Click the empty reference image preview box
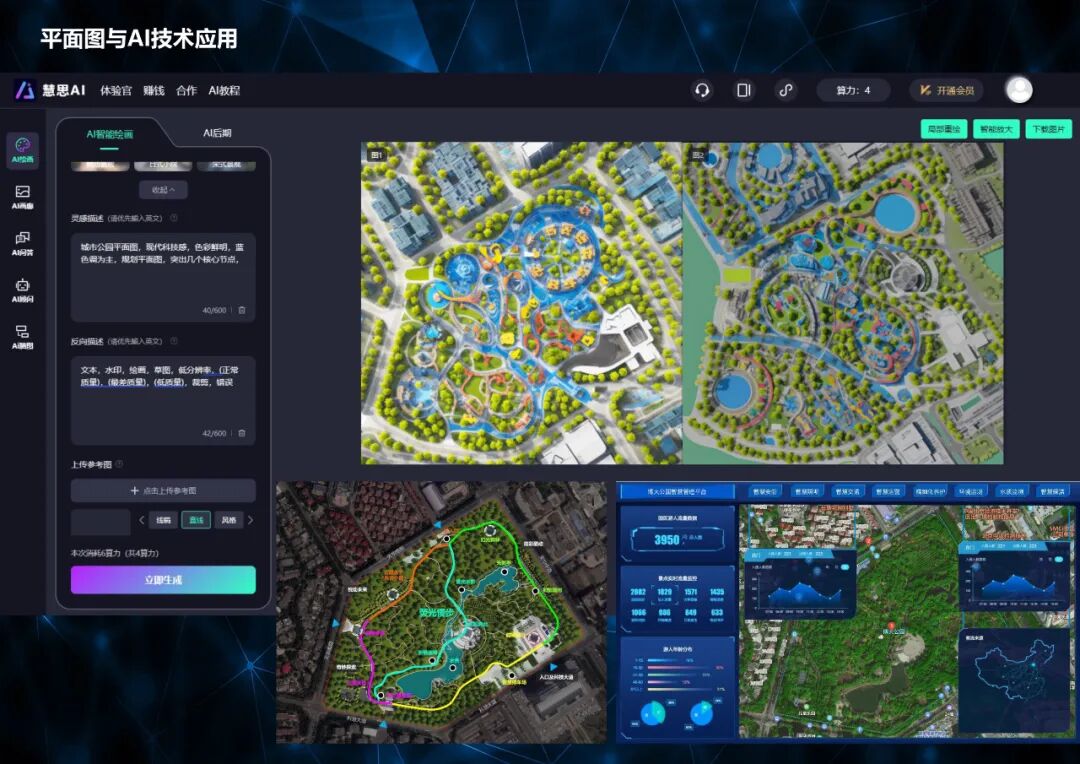 pyautogui.click(x=101, y=522)
